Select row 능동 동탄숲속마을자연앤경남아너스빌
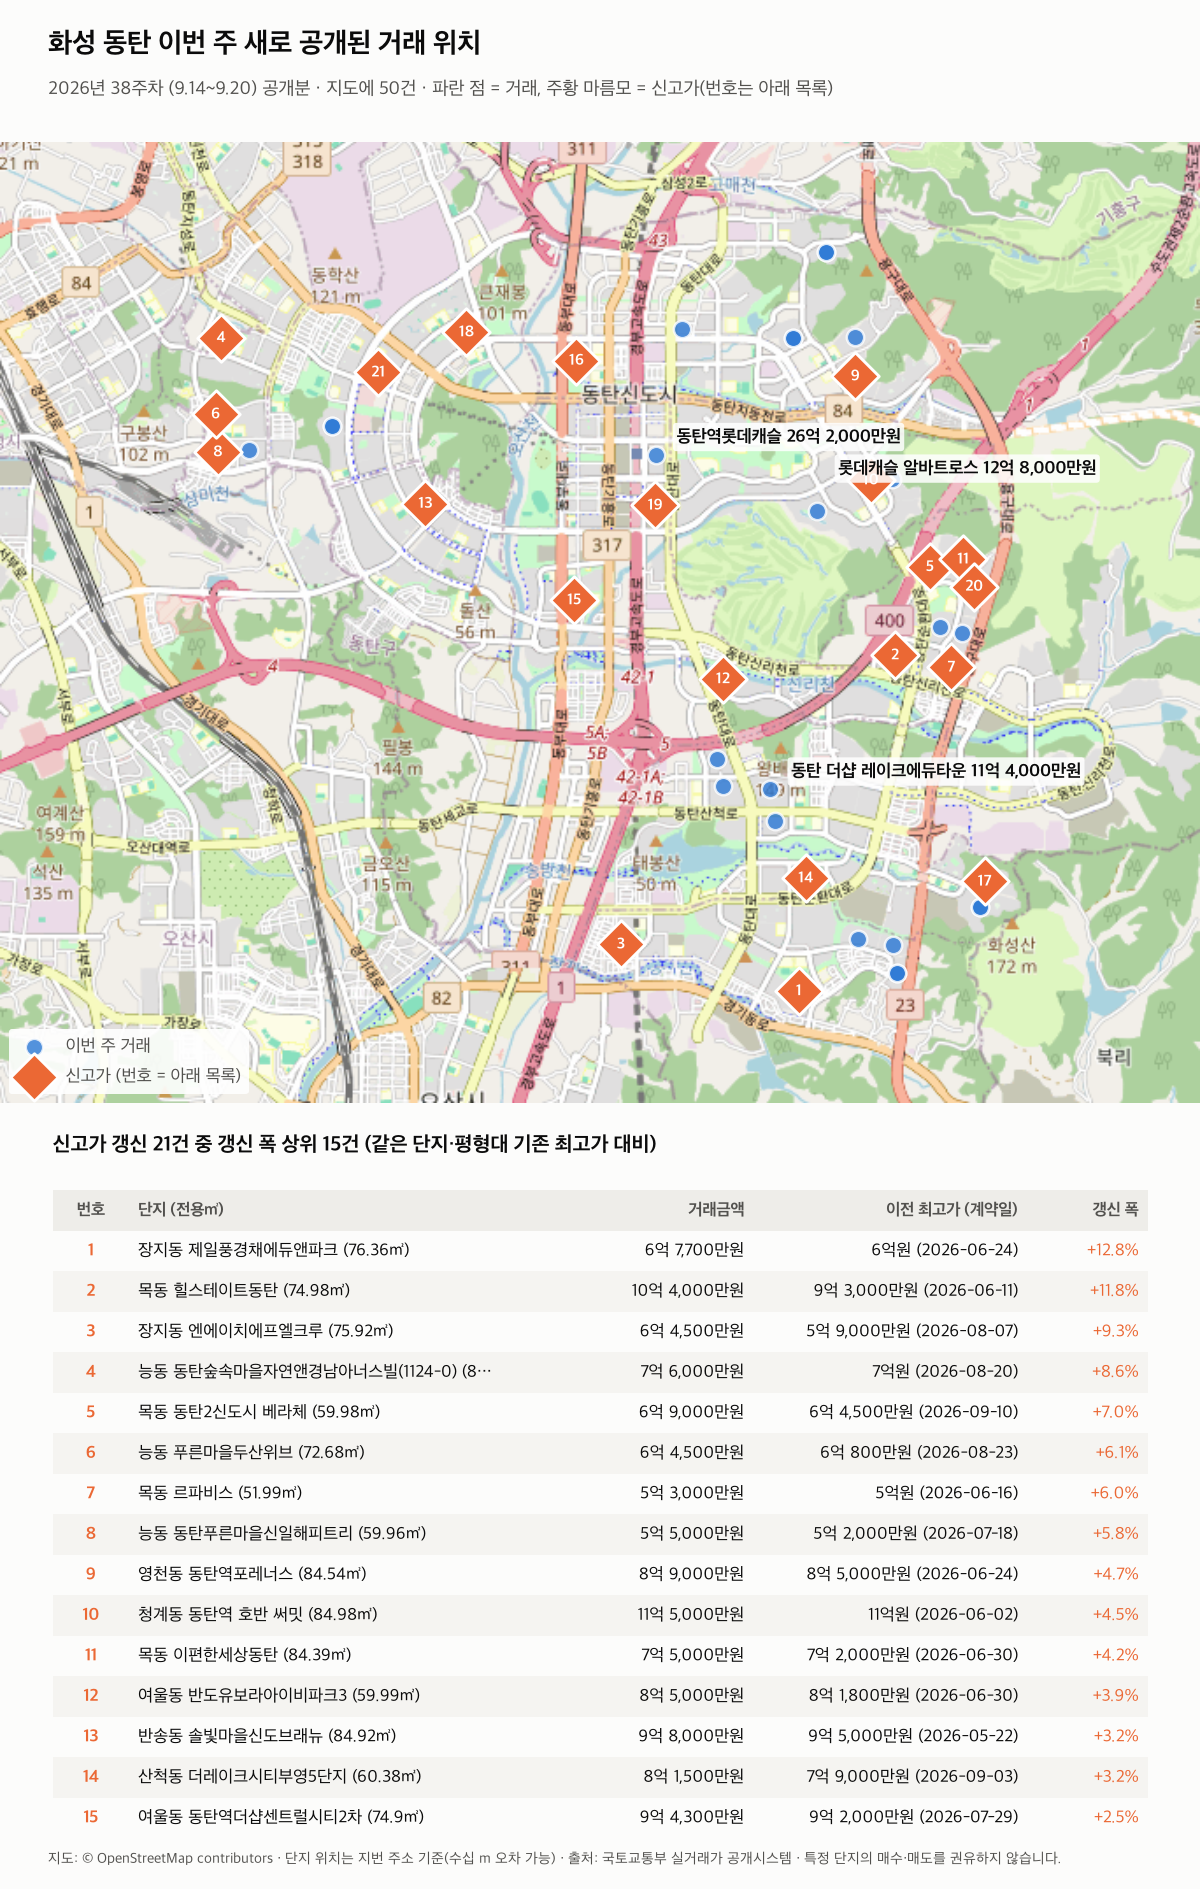1200x1889 pixels. 600,1371
